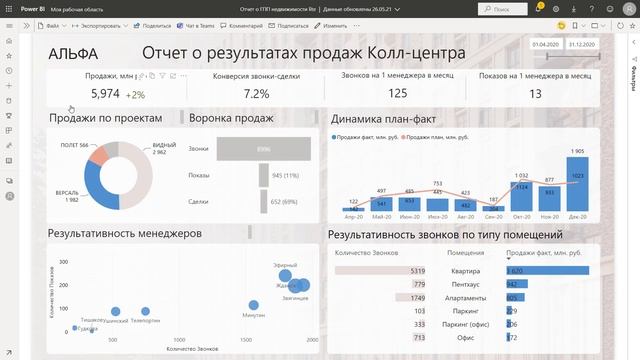Open settings gear in top bar
The image size is (640, 360).
click(556, 9)
